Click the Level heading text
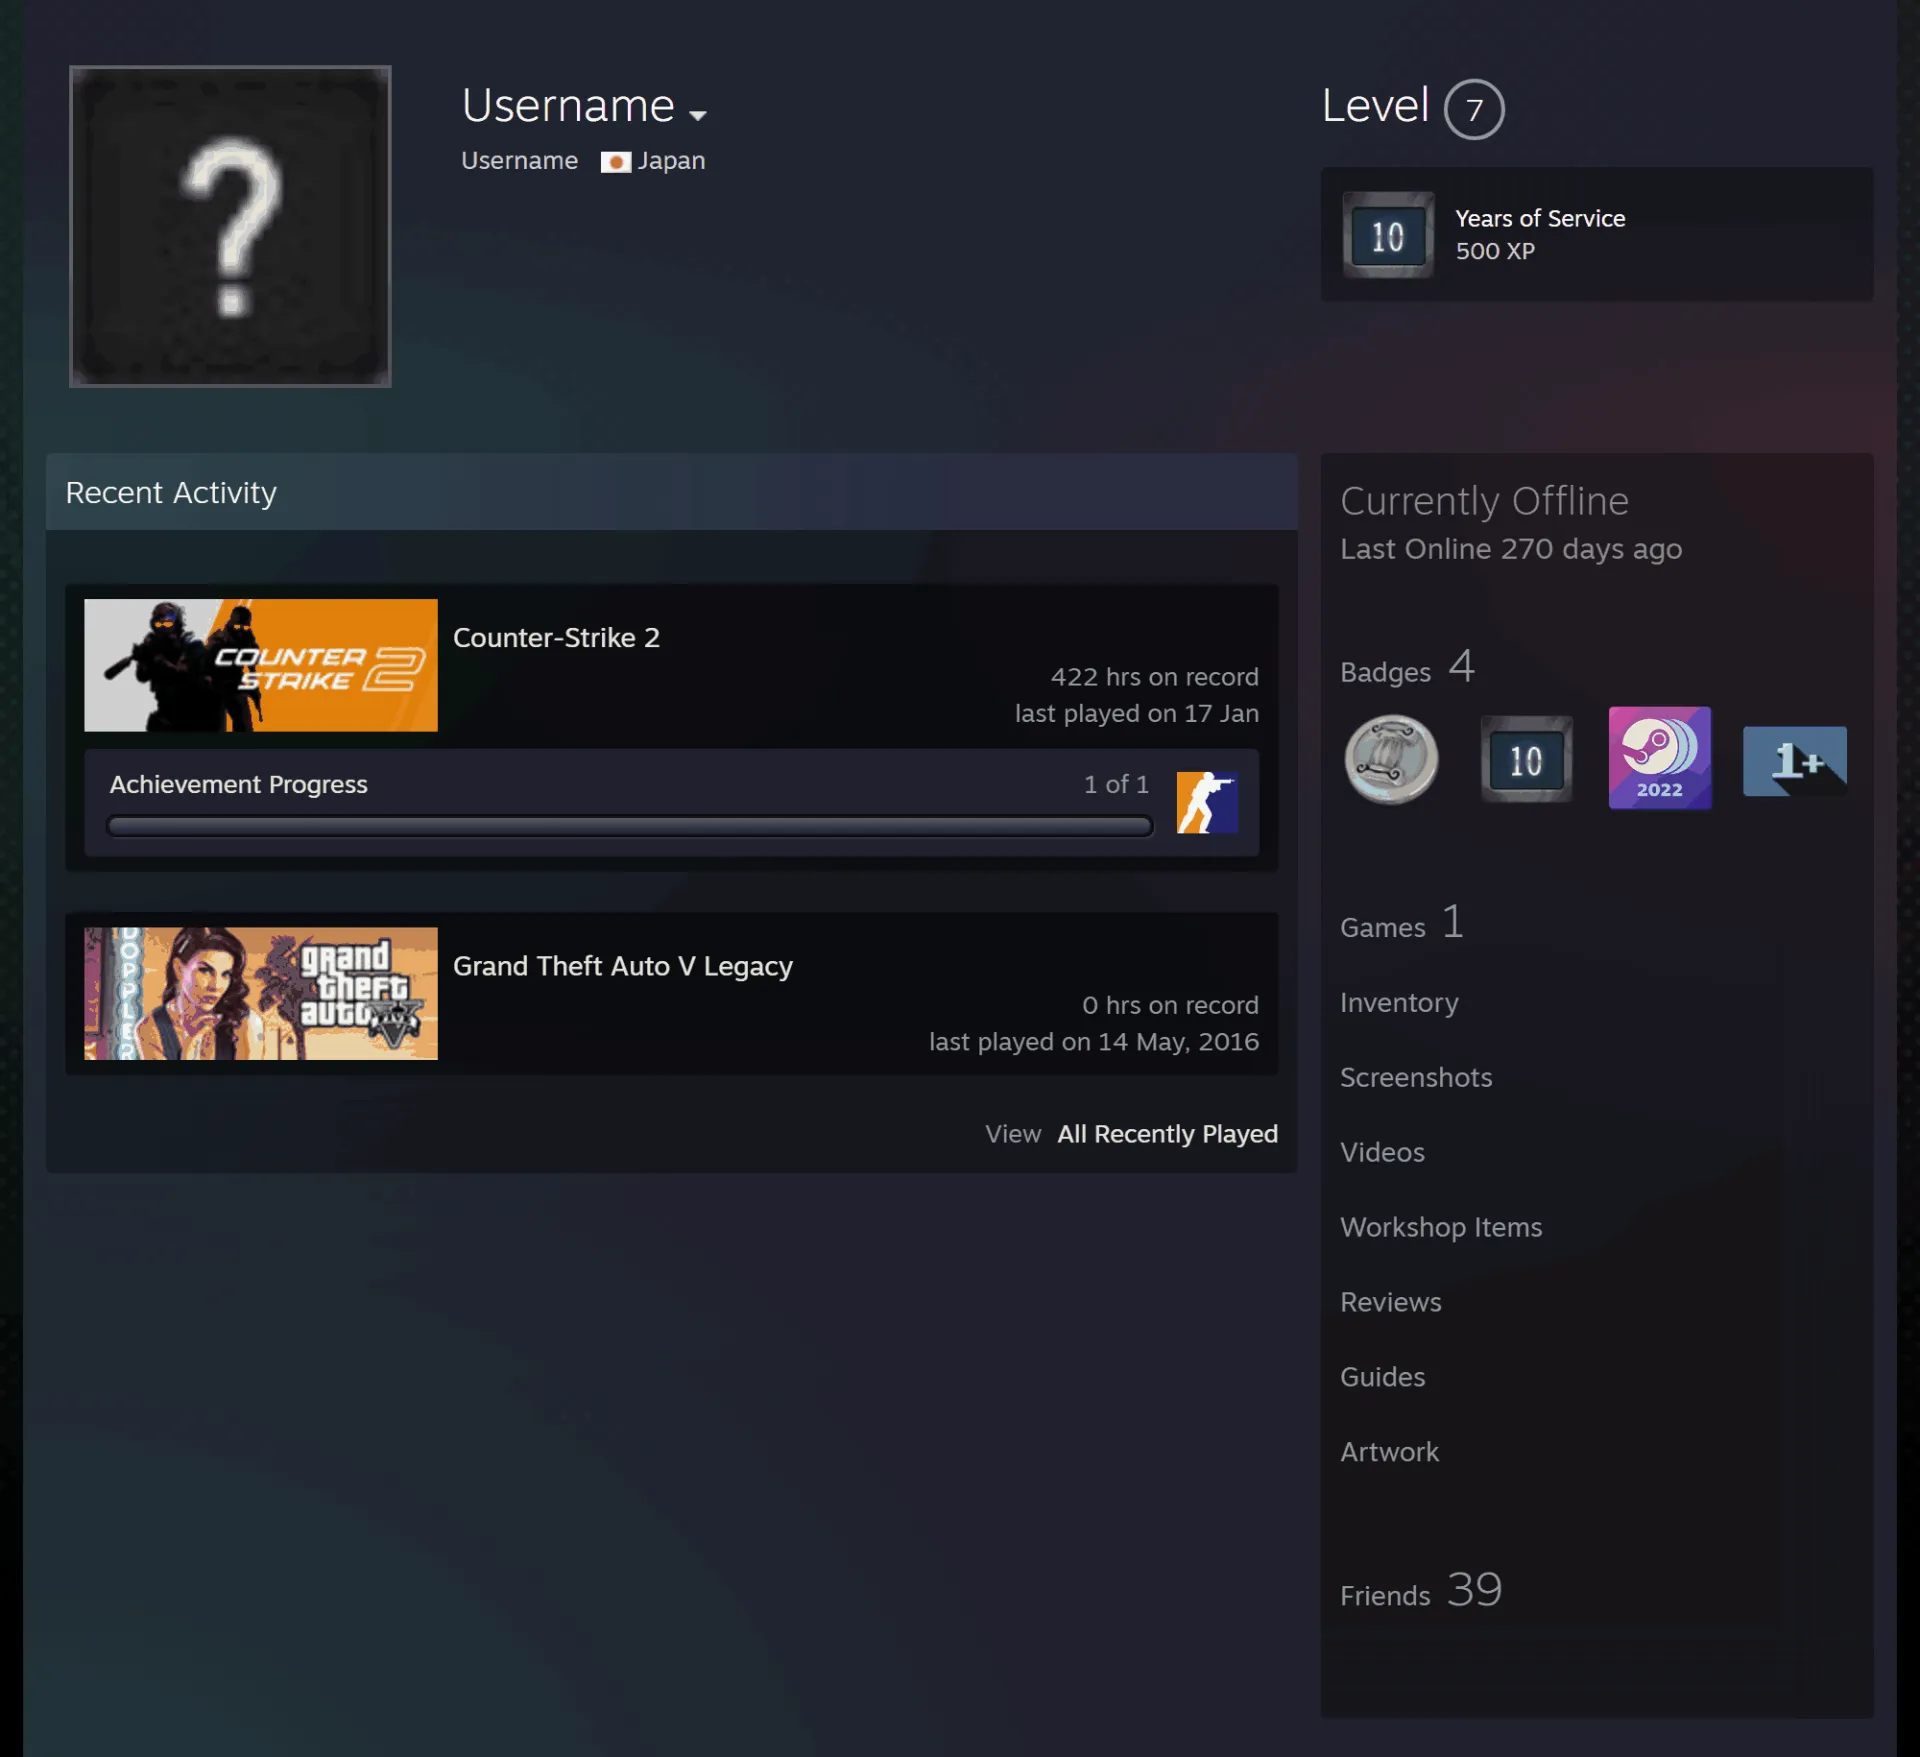 pos(1375,106)
